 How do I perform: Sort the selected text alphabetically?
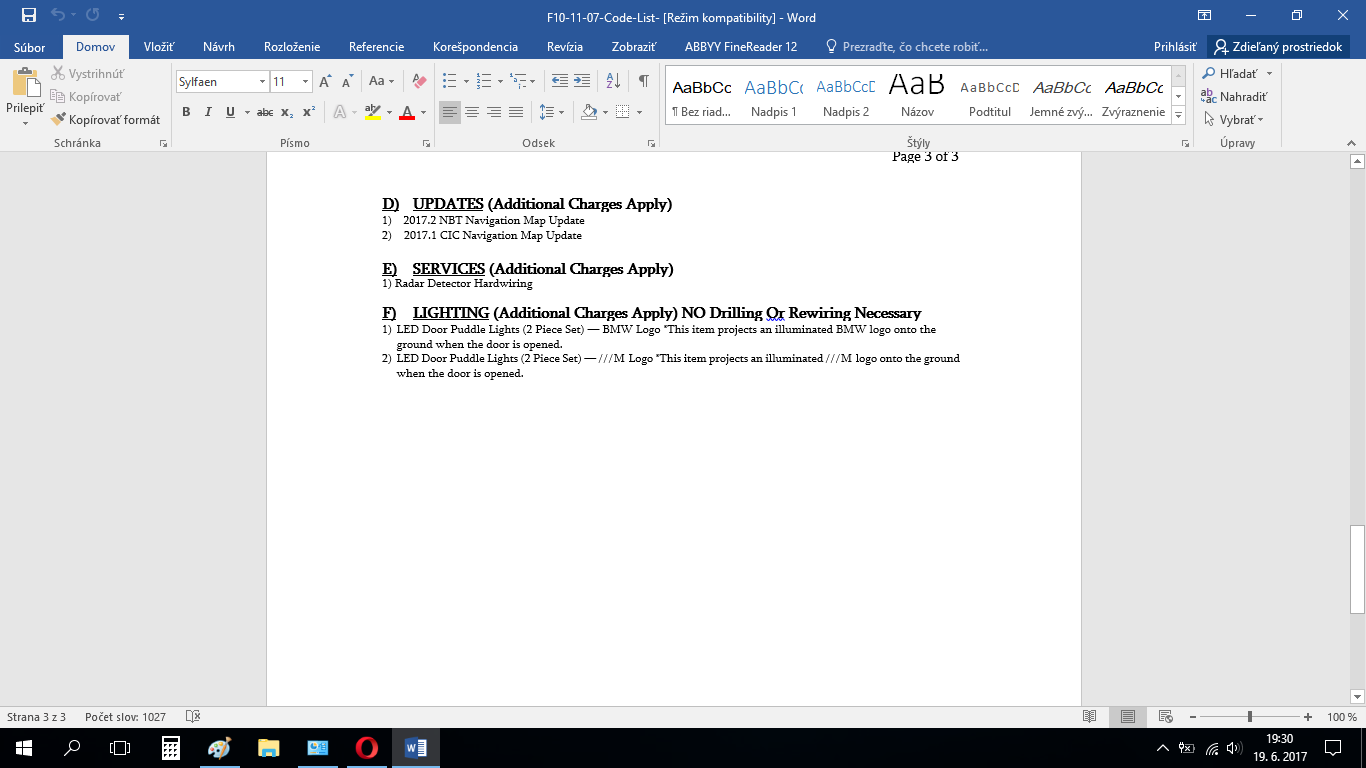point(614,82)
